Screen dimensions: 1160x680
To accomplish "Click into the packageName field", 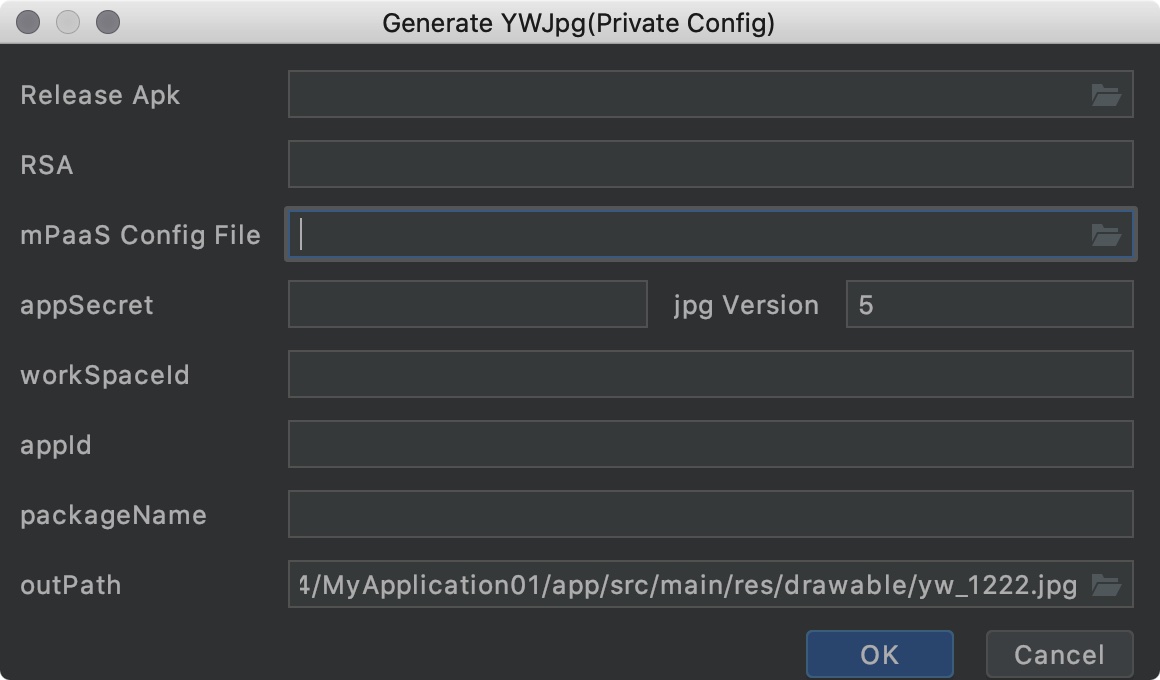I will pos(710,514).
